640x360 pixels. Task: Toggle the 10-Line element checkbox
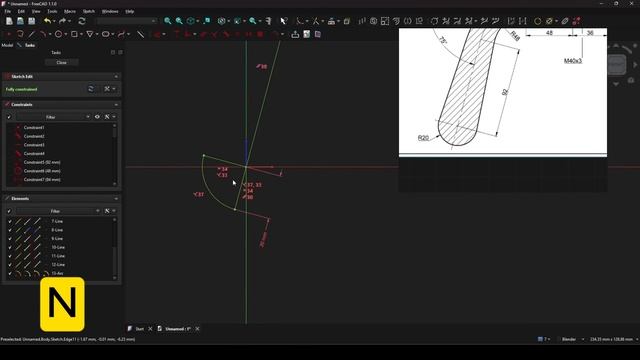point(10,247)
